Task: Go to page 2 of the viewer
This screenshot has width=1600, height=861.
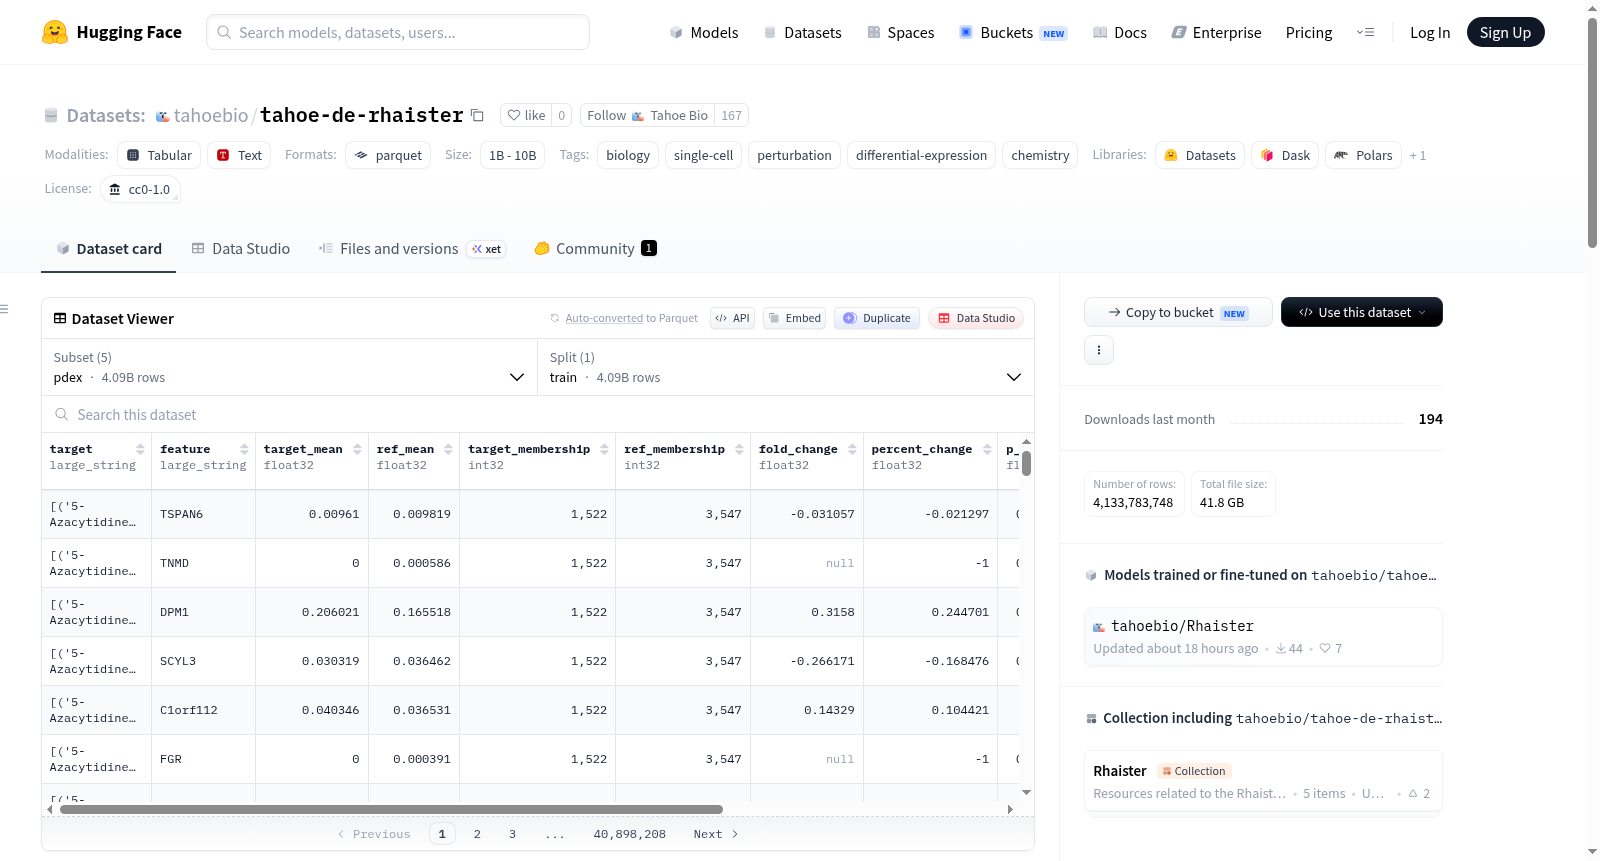Action: coord(477,834)
